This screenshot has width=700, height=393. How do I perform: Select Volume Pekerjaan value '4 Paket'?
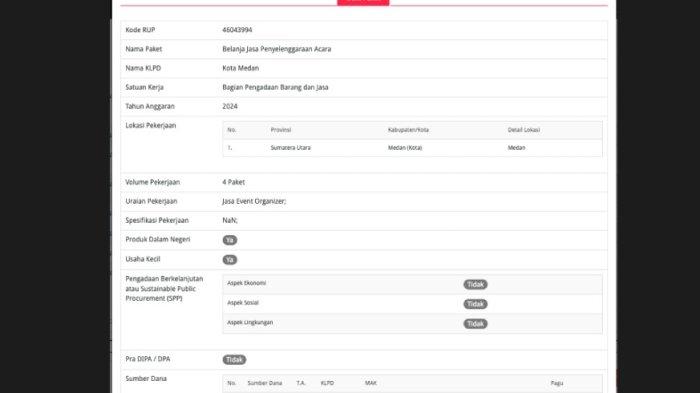(x=233, y=182)
